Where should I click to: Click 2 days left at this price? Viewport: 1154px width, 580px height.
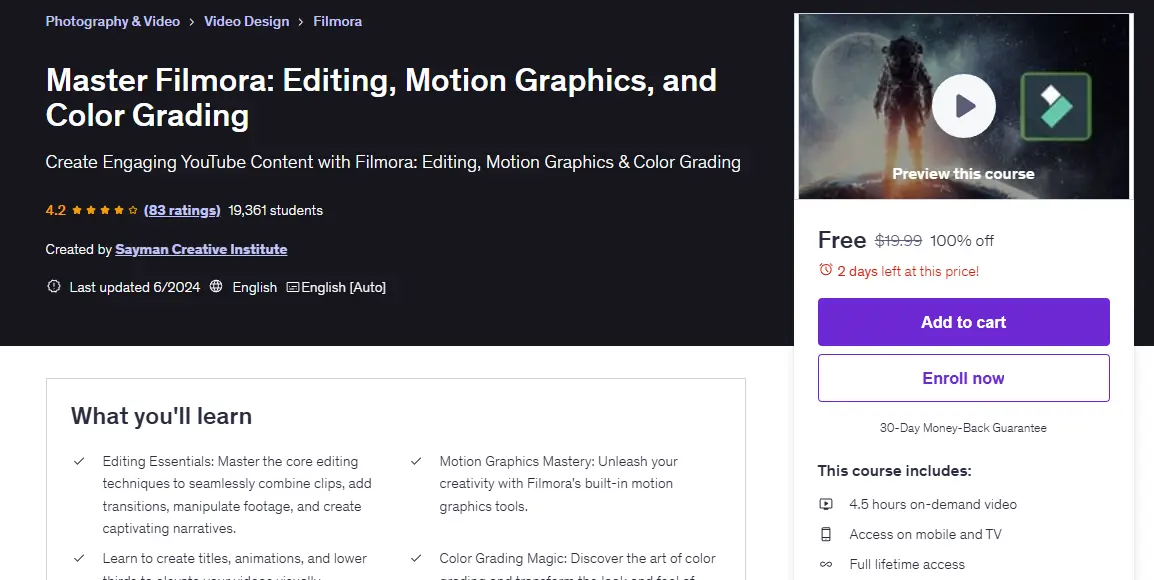pyautogui.click(x=908, y=271)
